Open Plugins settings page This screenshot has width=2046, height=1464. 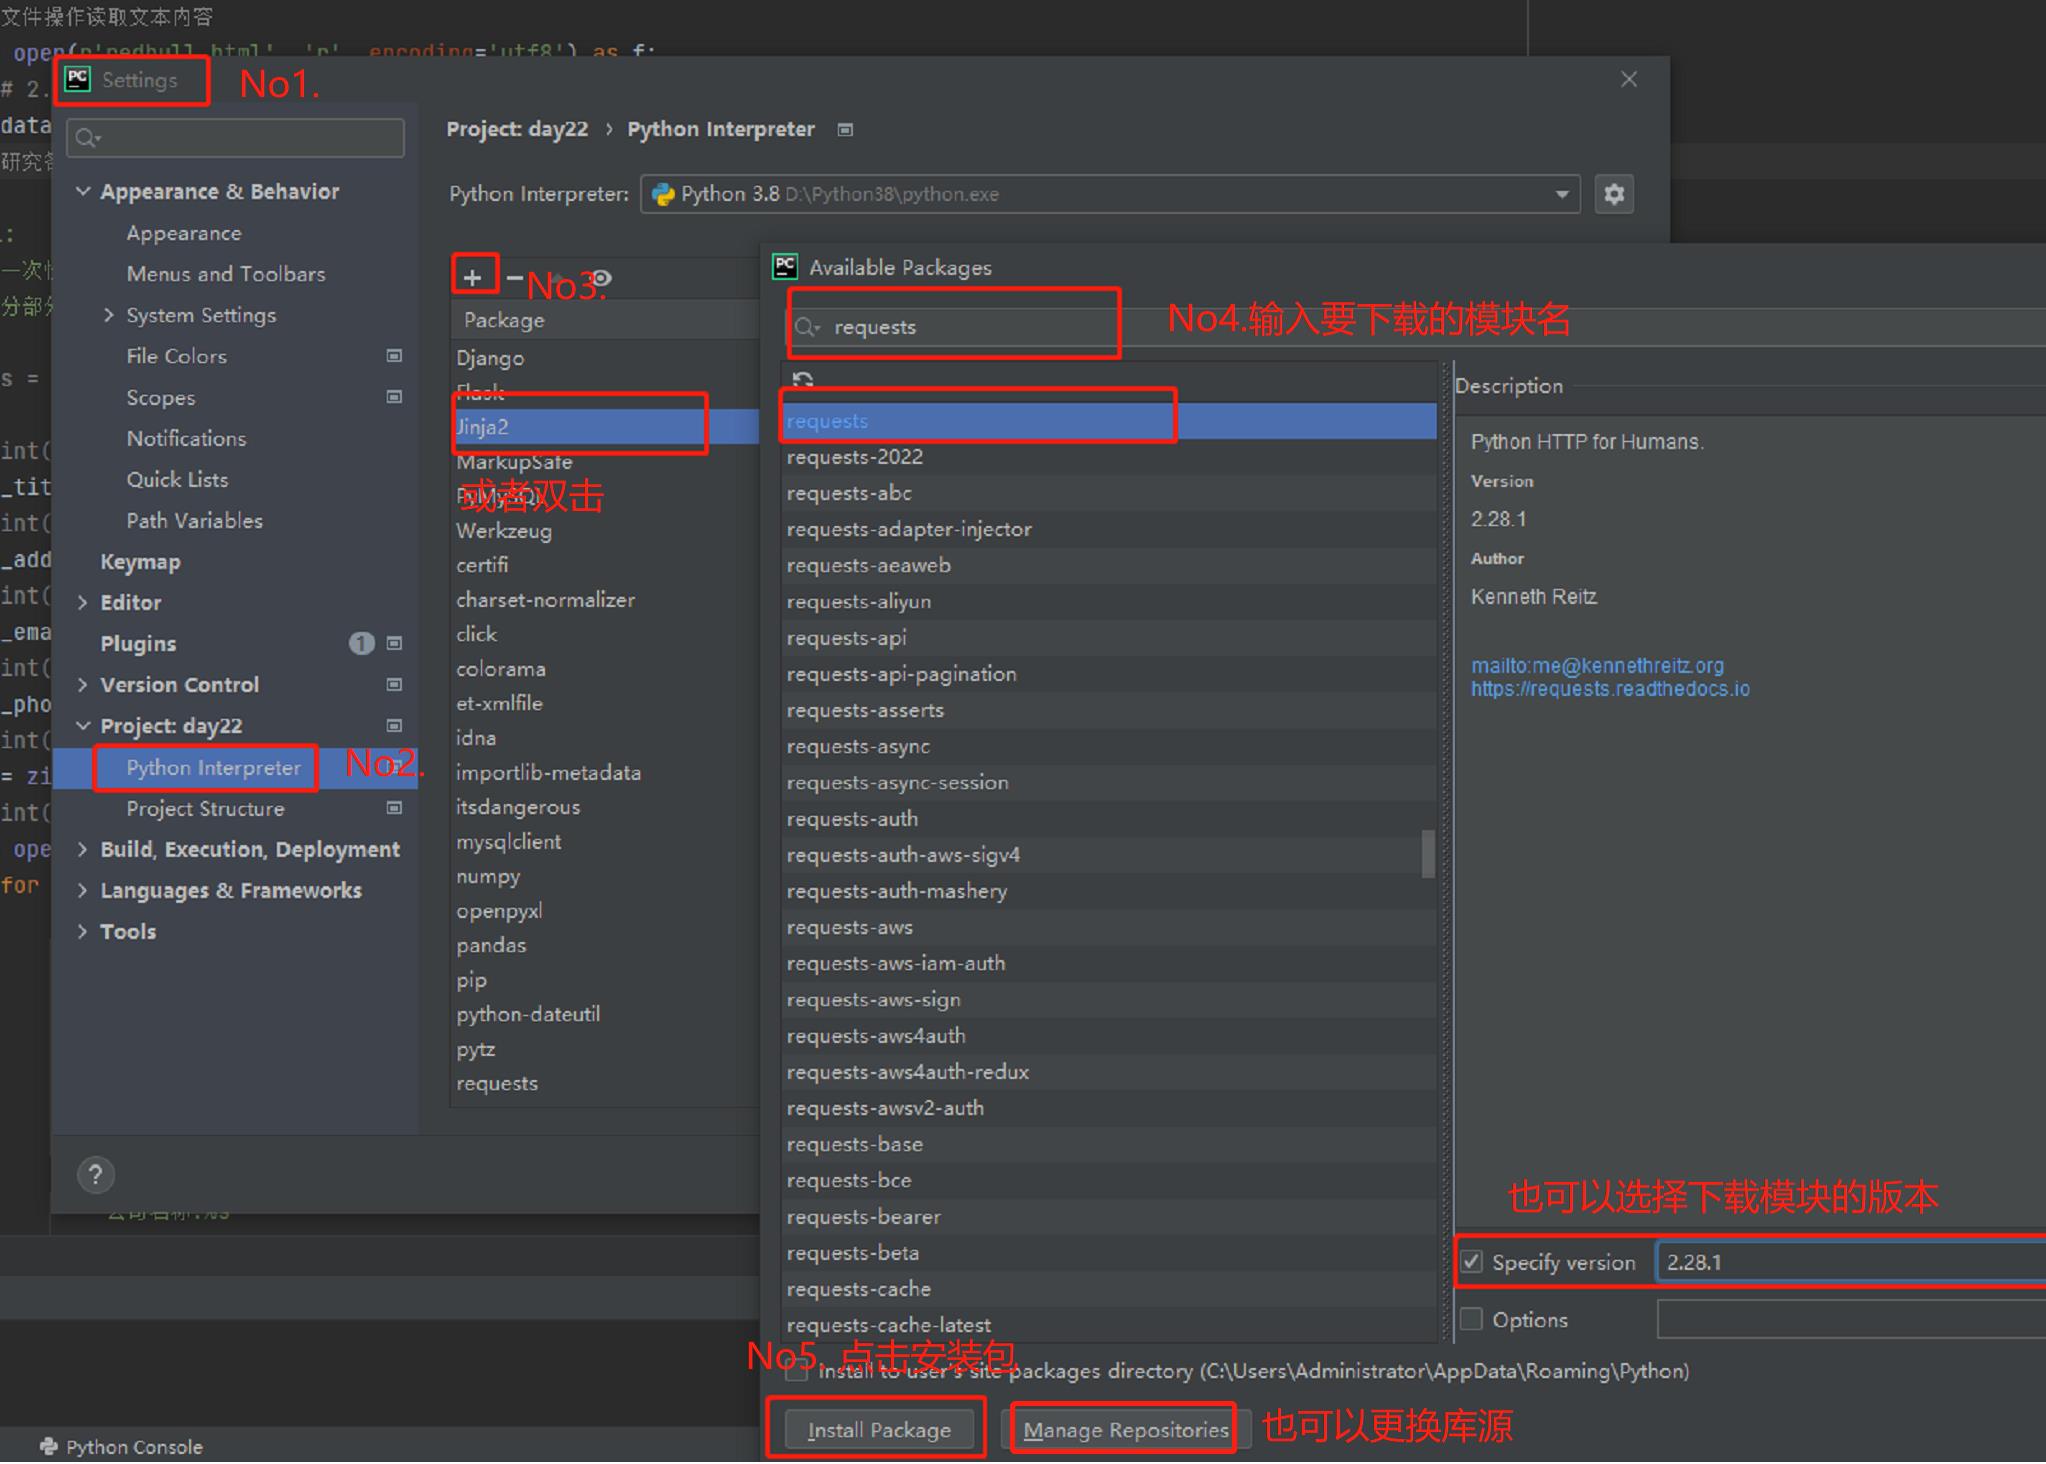pos(138,643)
